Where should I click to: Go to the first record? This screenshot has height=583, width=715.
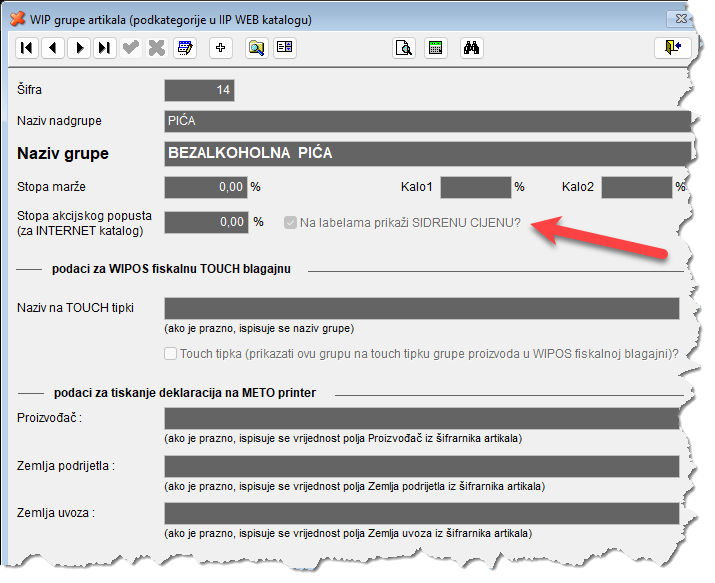27,47
